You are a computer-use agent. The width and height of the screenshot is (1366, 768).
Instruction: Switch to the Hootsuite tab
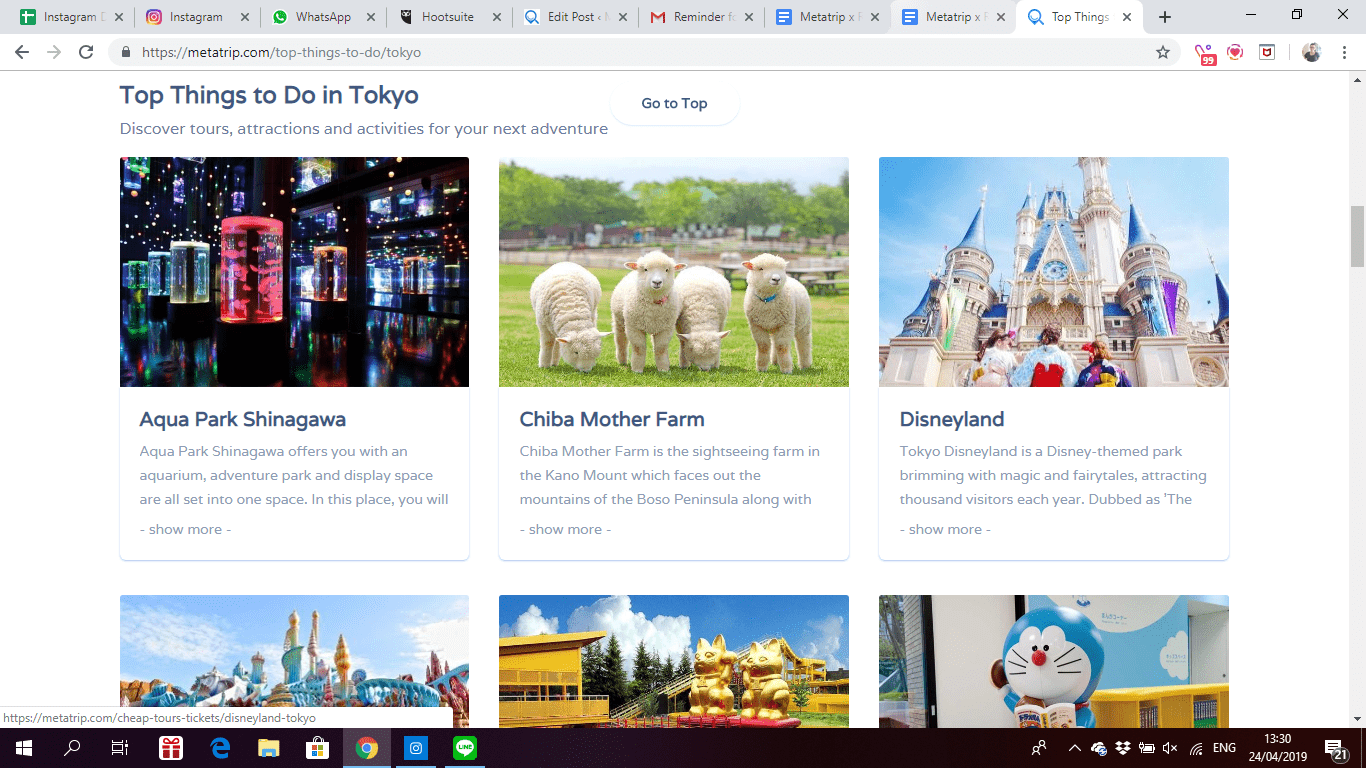click(448, 17)
